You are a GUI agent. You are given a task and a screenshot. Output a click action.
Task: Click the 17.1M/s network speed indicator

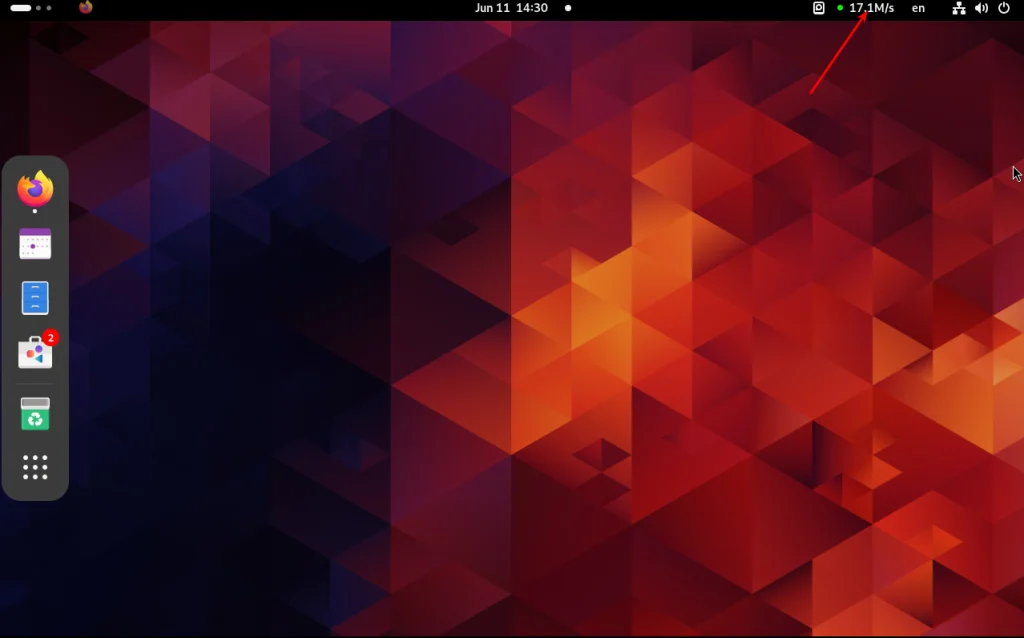[866, 8]
